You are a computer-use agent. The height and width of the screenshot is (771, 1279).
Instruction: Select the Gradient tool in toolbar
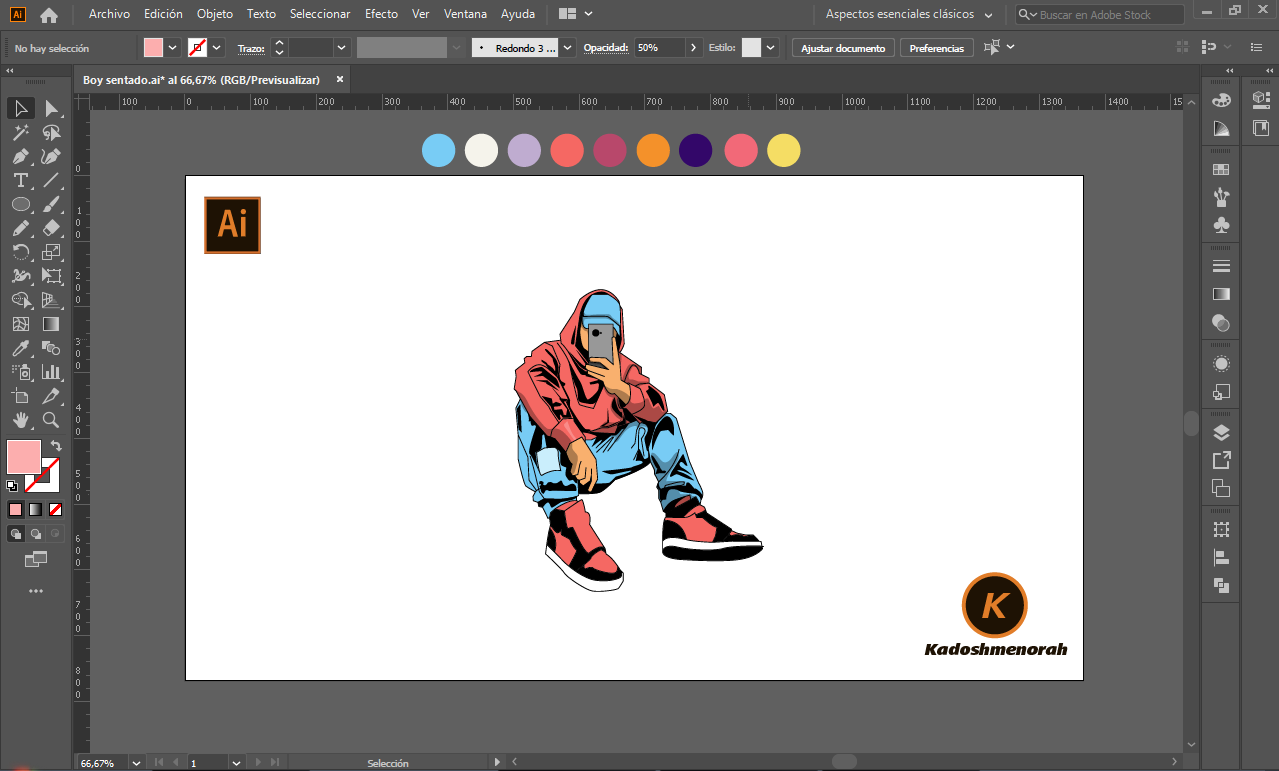pyautogui.click(x=51, y=324)
